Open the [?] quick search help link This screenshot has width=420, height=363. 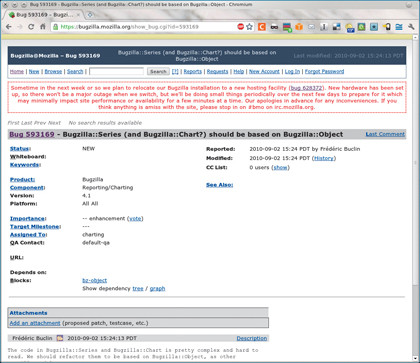175,71
